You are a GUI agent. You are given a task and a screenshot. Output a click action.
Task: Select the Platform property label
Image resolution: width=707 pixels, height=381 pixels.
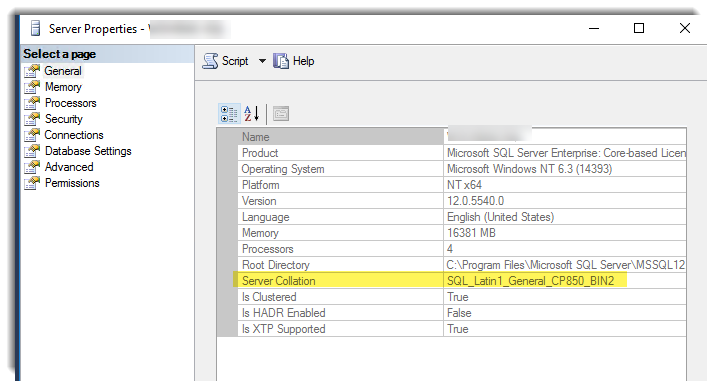click(261, 185)
